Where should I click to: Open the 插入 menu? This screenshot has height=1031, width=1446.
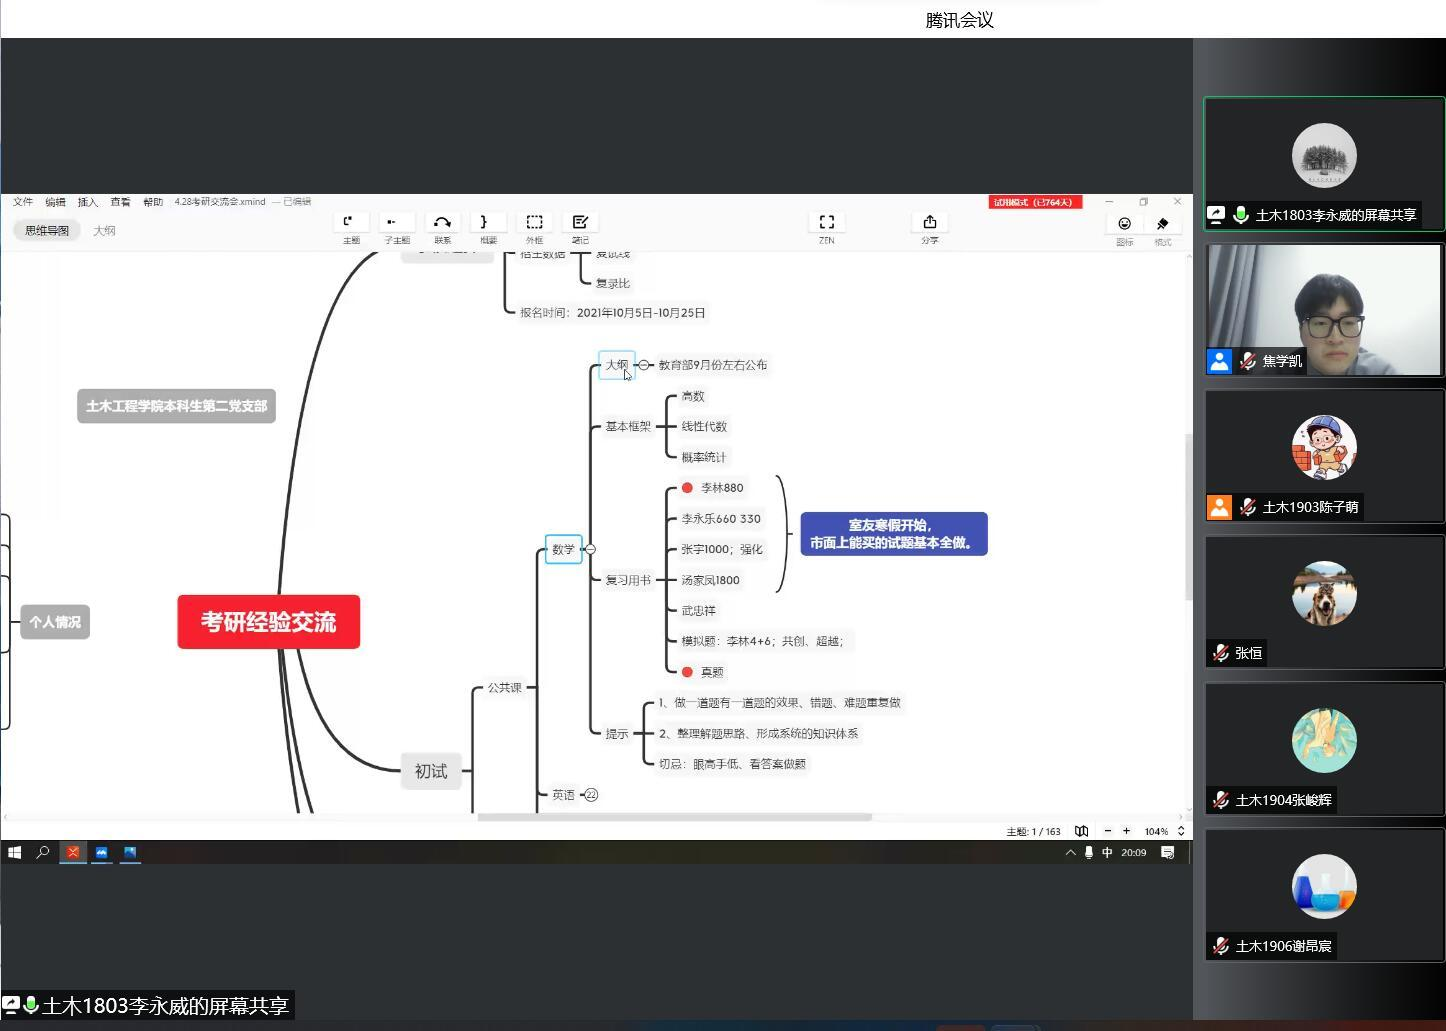tap(88, 202)
